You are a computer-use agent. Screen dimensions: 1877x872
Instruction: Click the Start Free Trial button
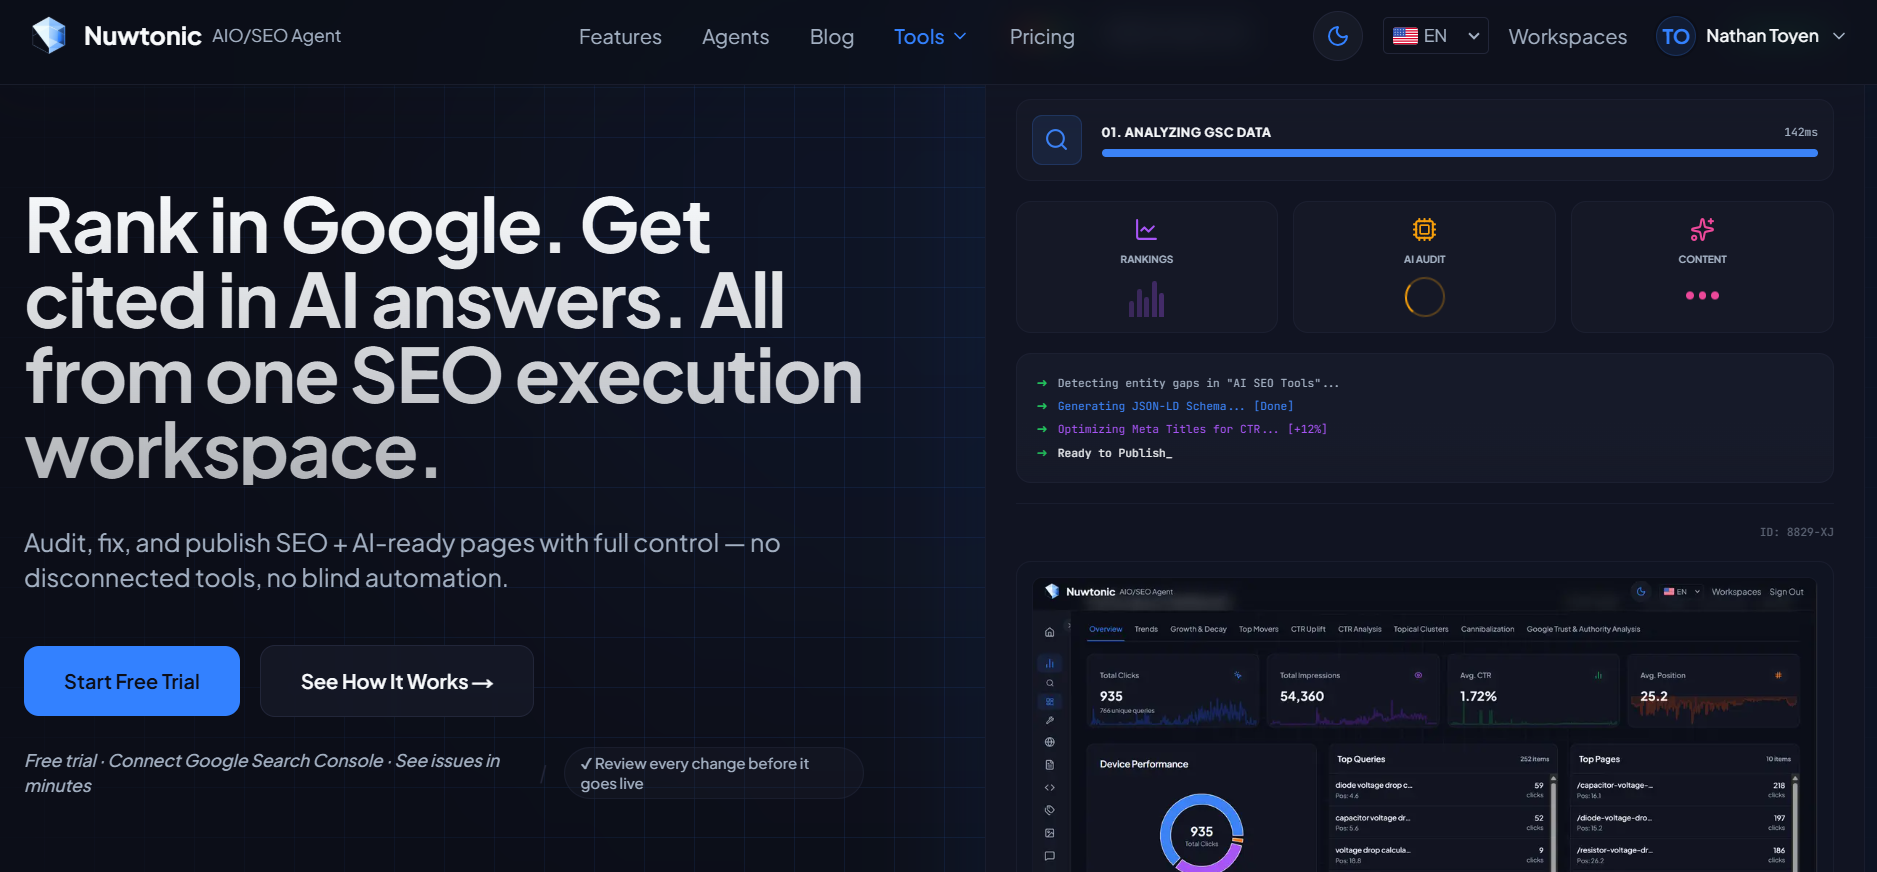click(x=132, y=681)
